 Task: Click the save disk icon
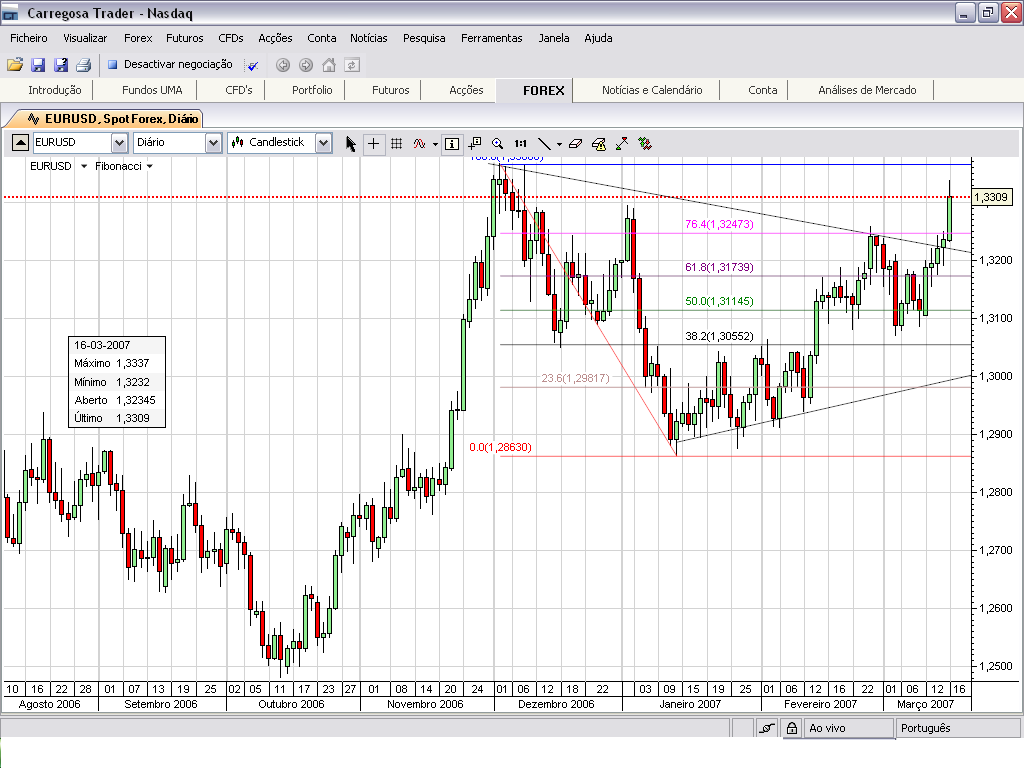point(38,65)
